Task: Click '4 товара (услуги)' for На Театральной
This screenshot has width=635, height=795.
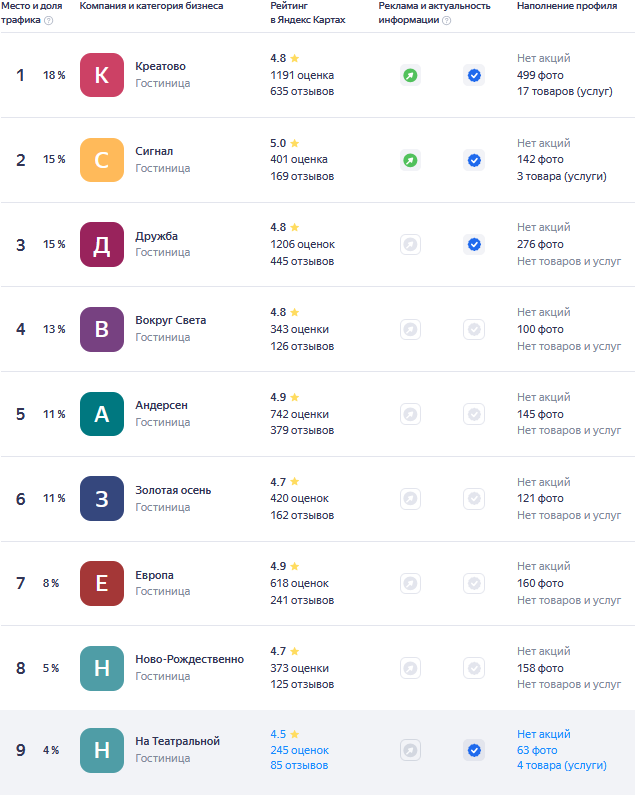Action: pos(561,765)
